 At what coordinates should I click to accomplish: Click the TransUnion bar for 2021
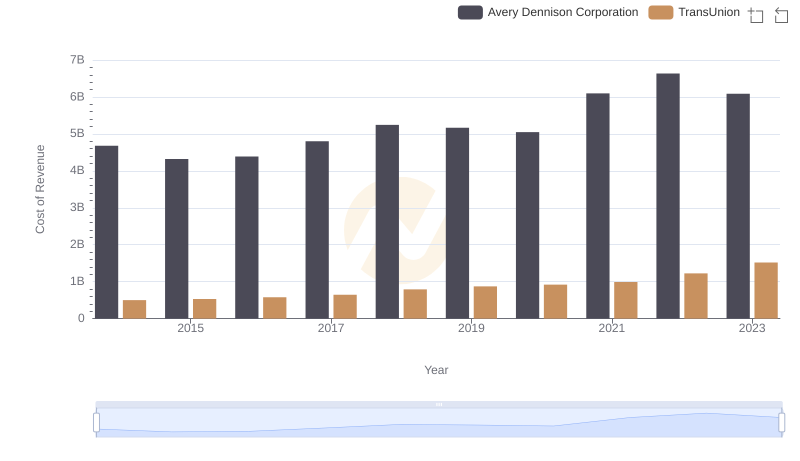pyautogui.click(x=626, y=300)
